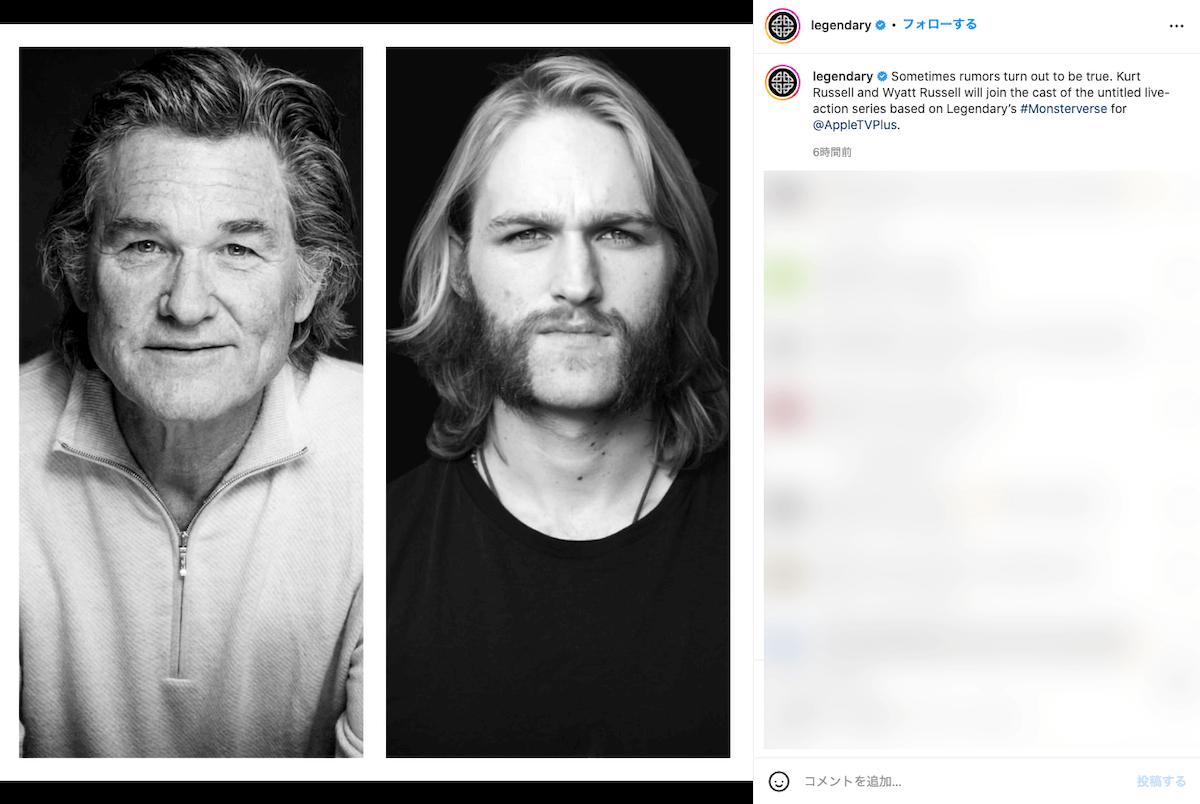Click the verified badge in the post header

coord(881,26)
